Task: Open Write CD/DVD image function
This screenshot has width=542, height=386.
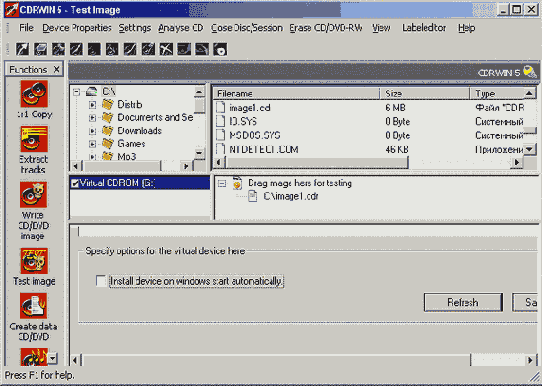Action: [x=34, y=195]
